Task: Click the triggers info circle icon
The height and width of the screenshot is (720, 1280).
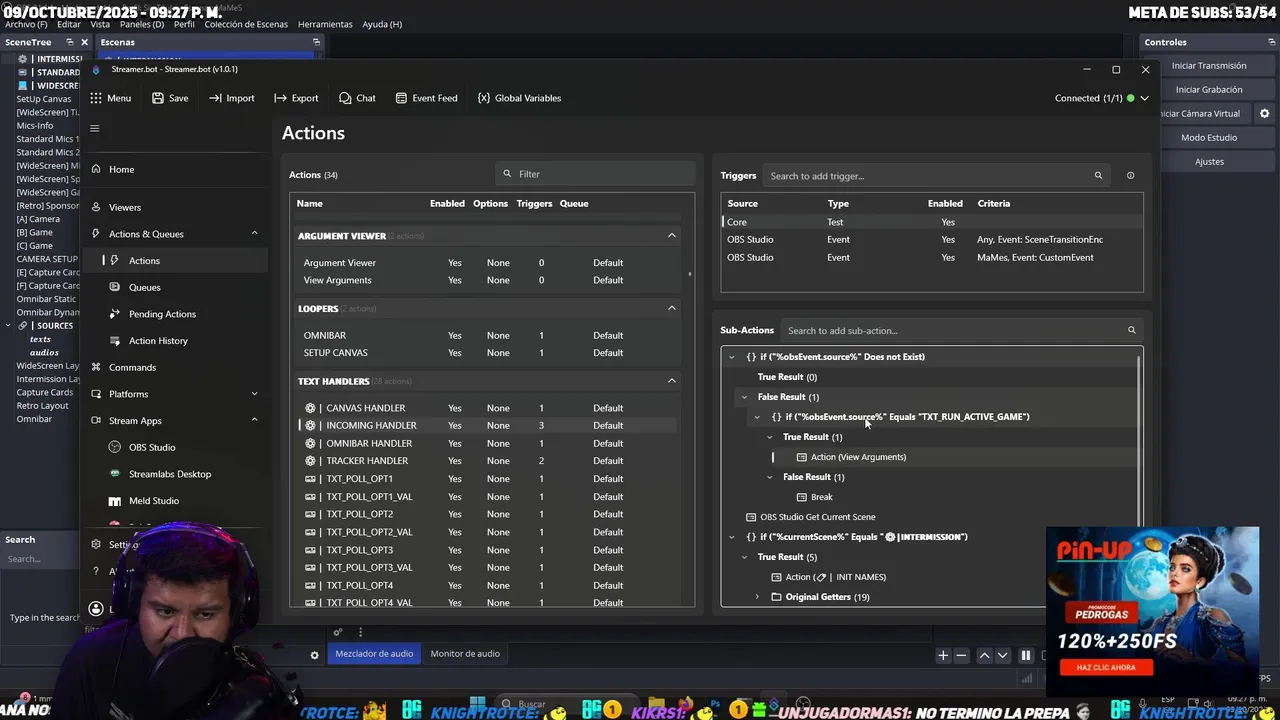Action: 1131,176
